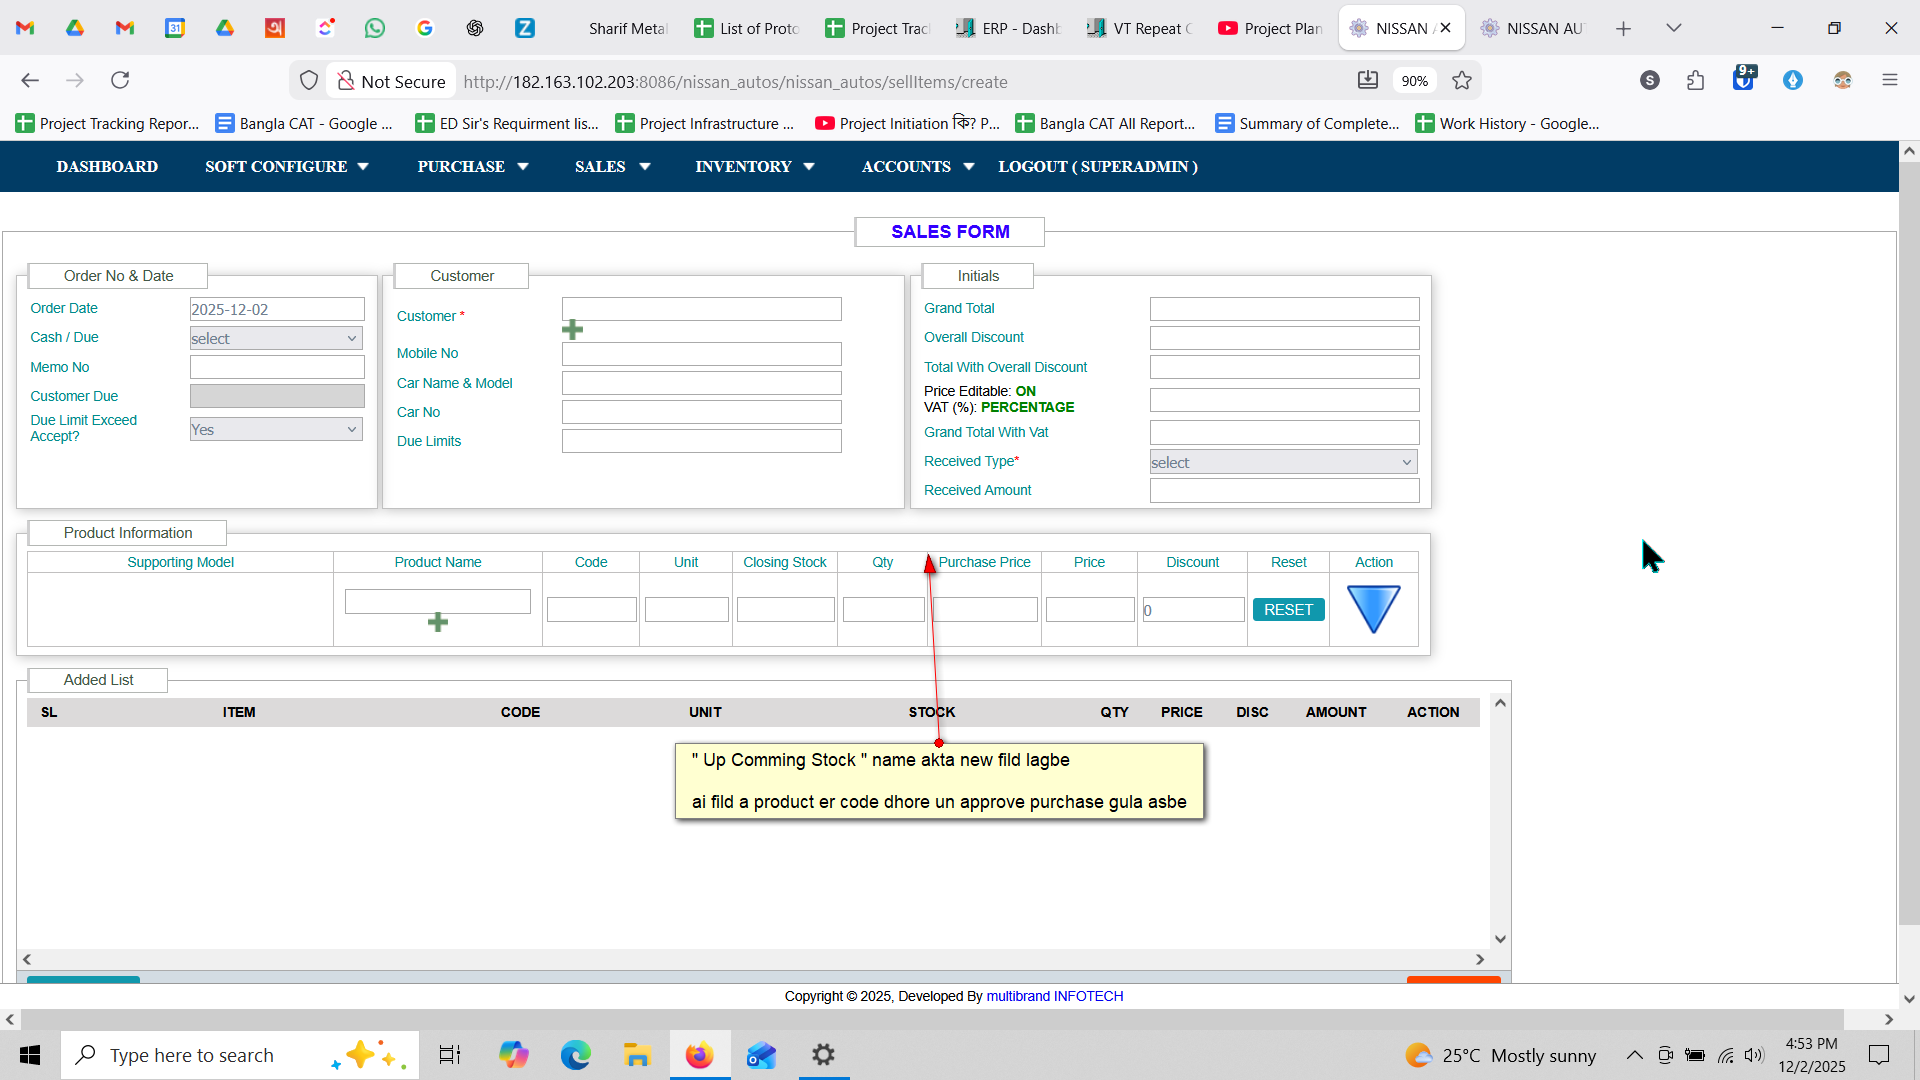
Task: Open the Firefox icon in the taskbar
Action: click(699, 1055)
